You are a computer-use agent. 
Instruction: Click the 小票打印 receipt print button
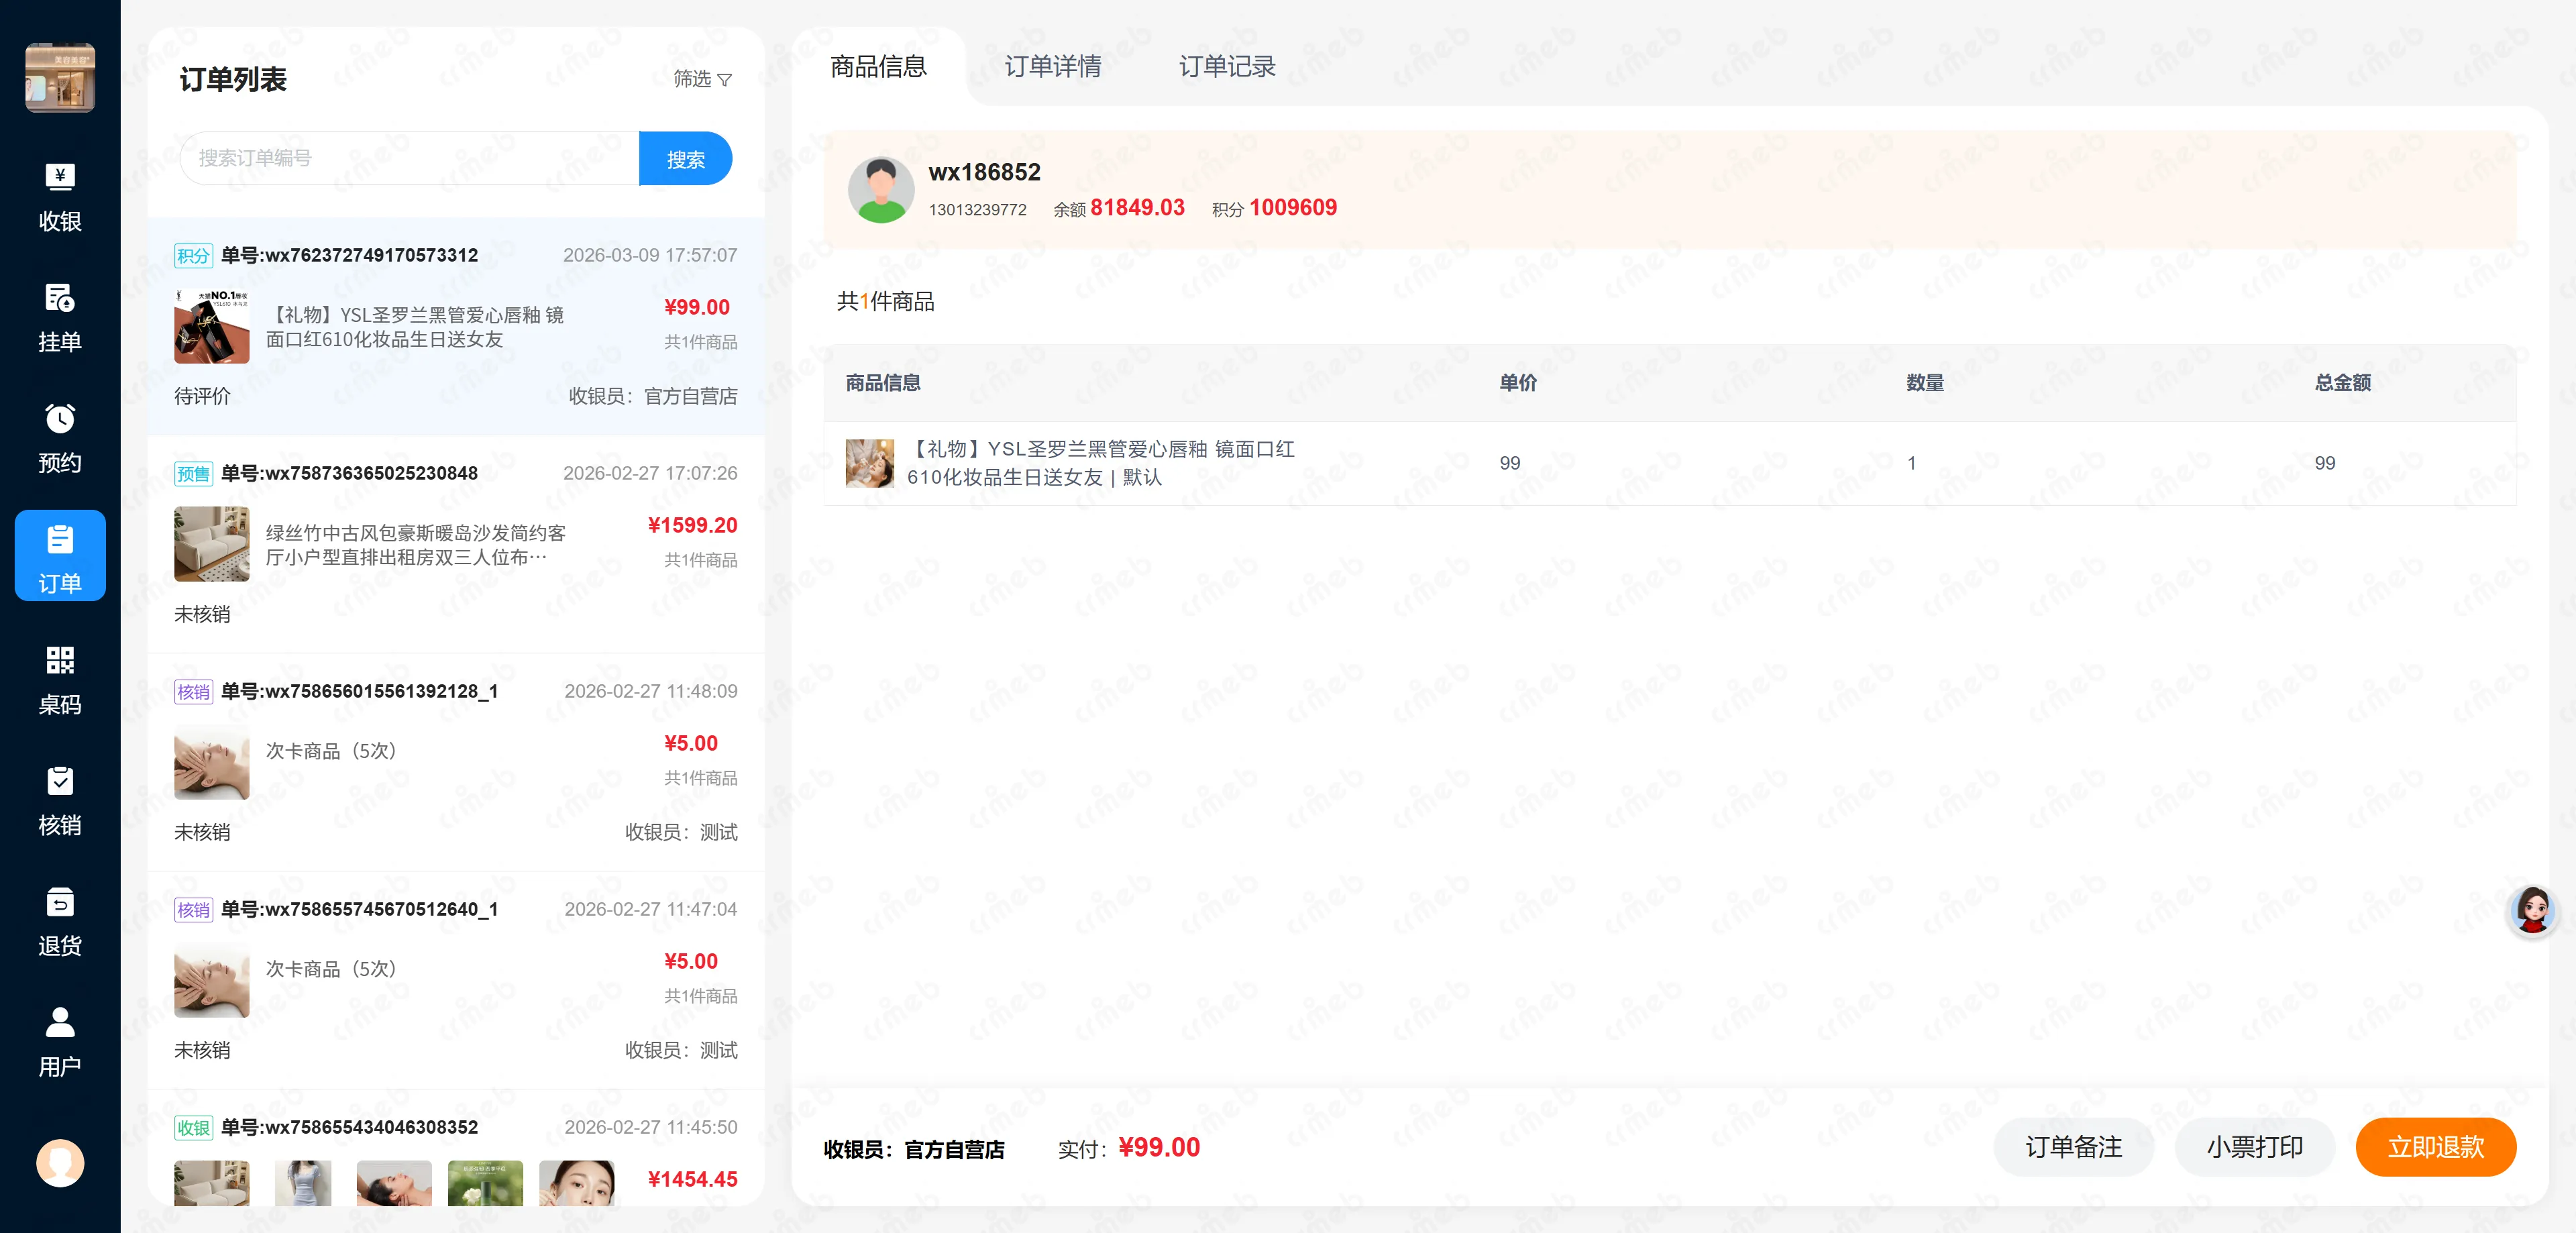(2254, 1147)
